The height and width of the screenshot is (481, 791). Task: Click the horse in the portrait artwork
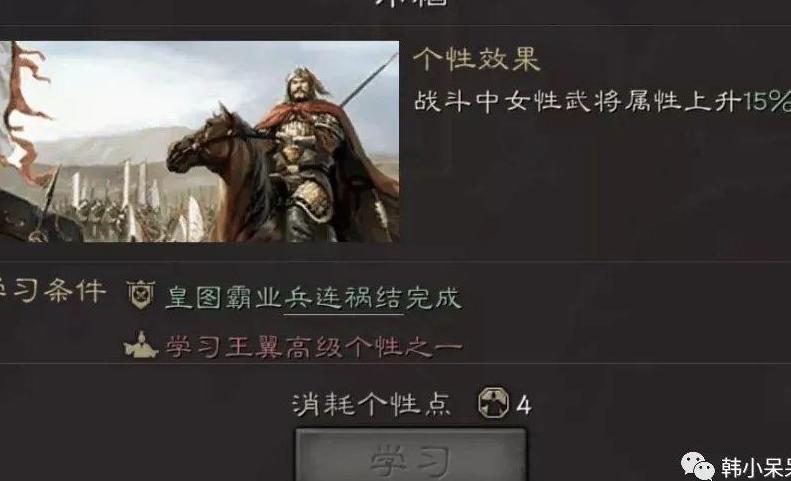click(222, 172)
